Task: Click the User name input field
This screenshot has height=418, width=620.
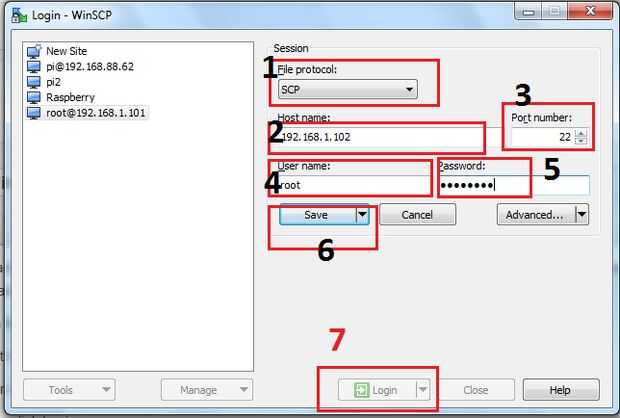Action: pos(354,185)
